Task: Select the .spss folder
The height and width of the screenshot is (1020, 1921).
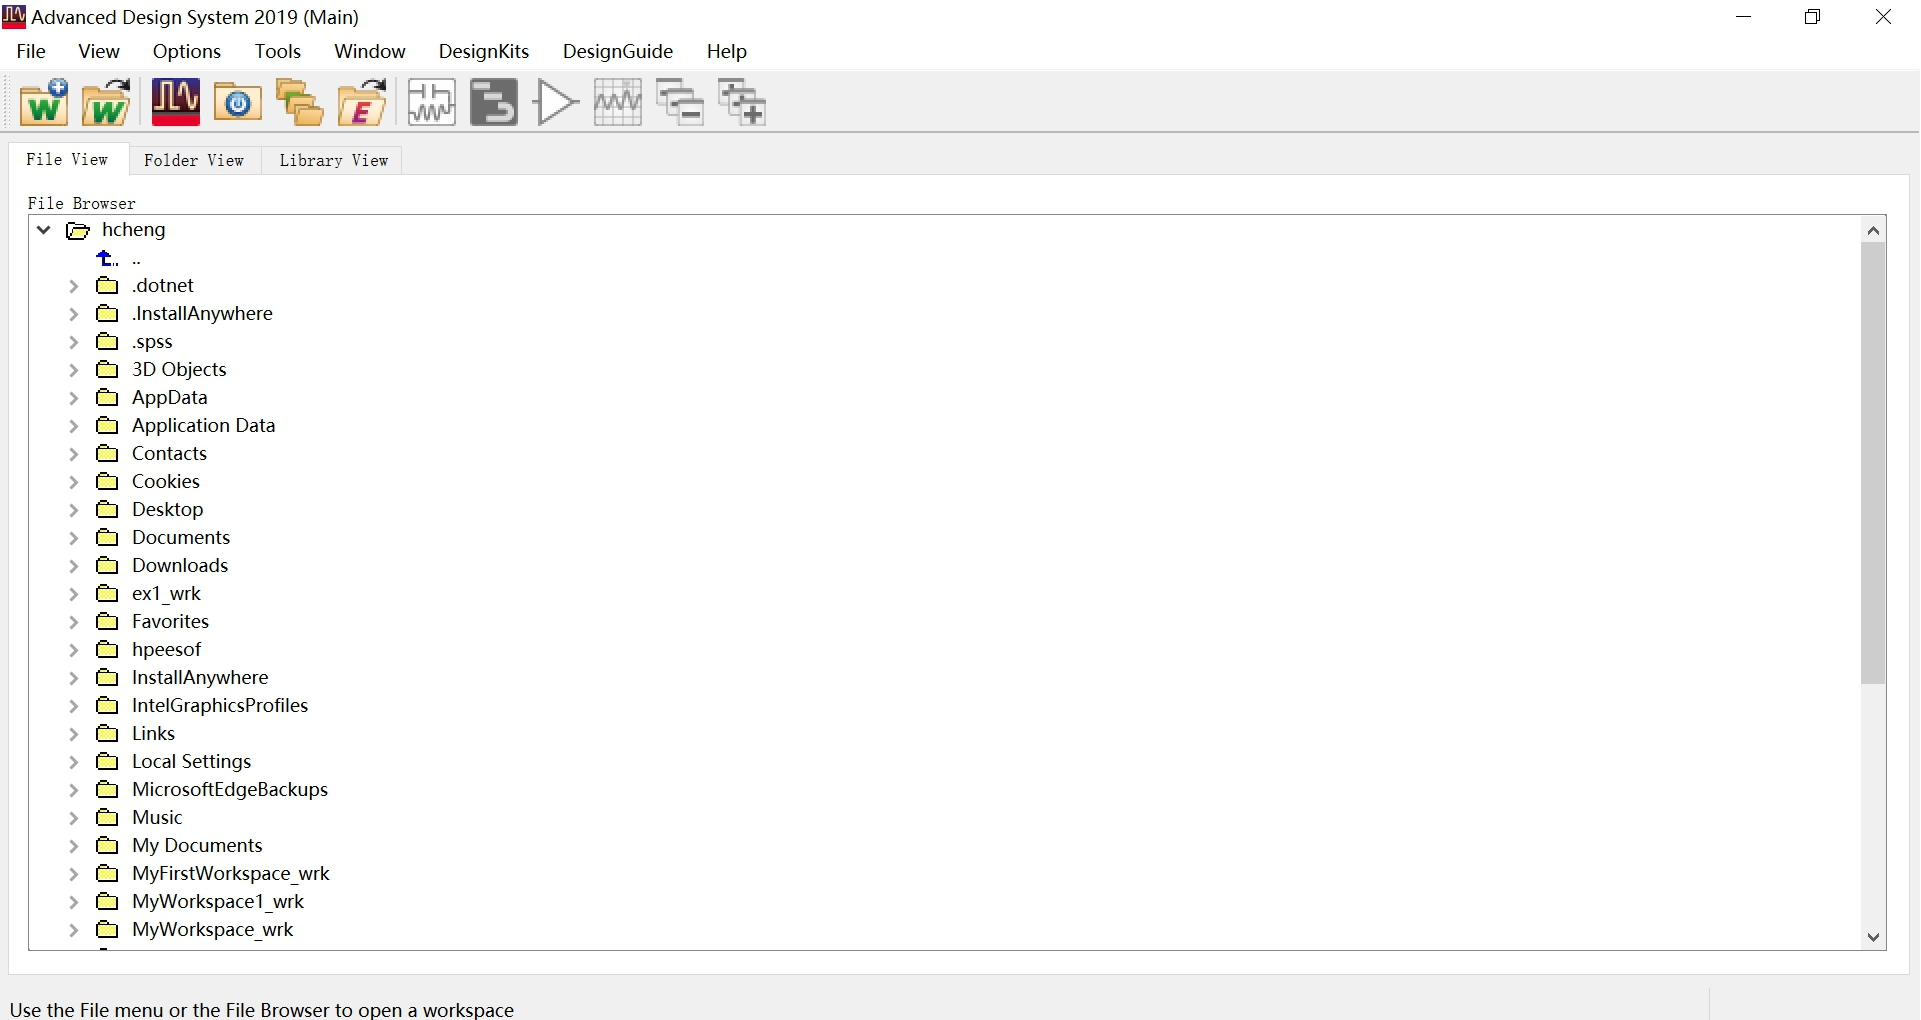Action: coord(152,342)
